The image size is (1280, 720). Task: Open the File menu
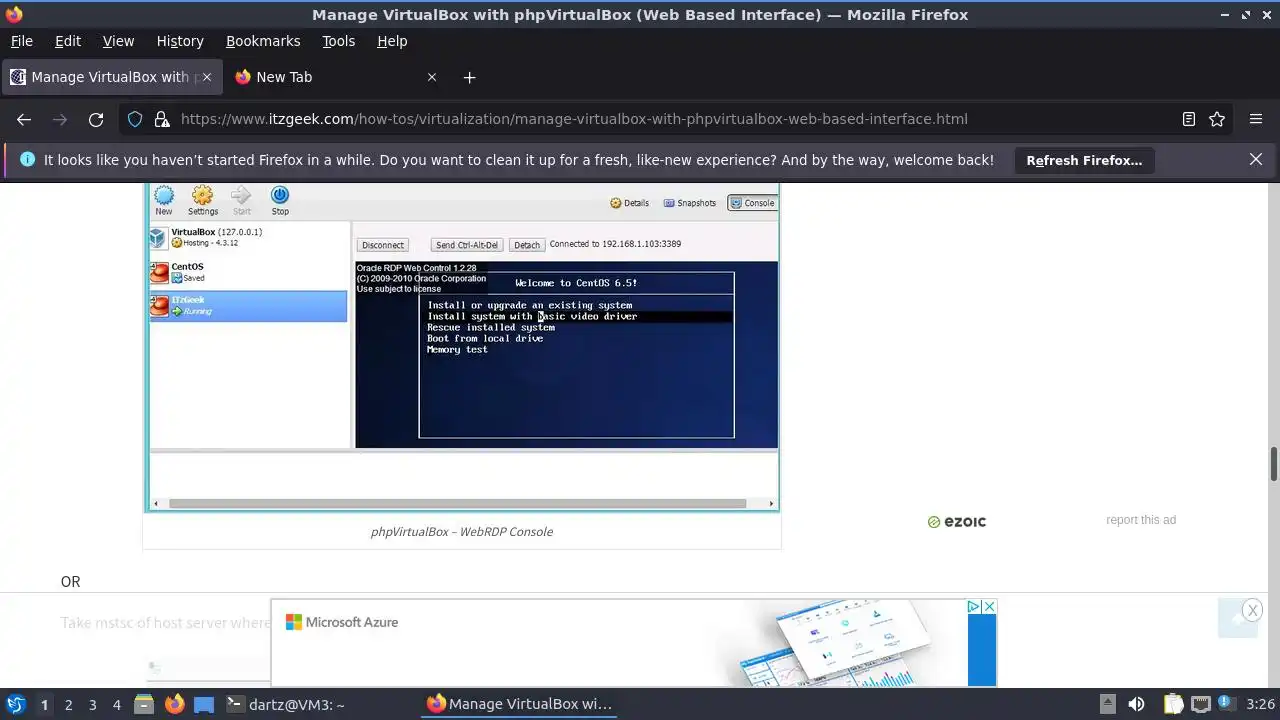[22, 41]
